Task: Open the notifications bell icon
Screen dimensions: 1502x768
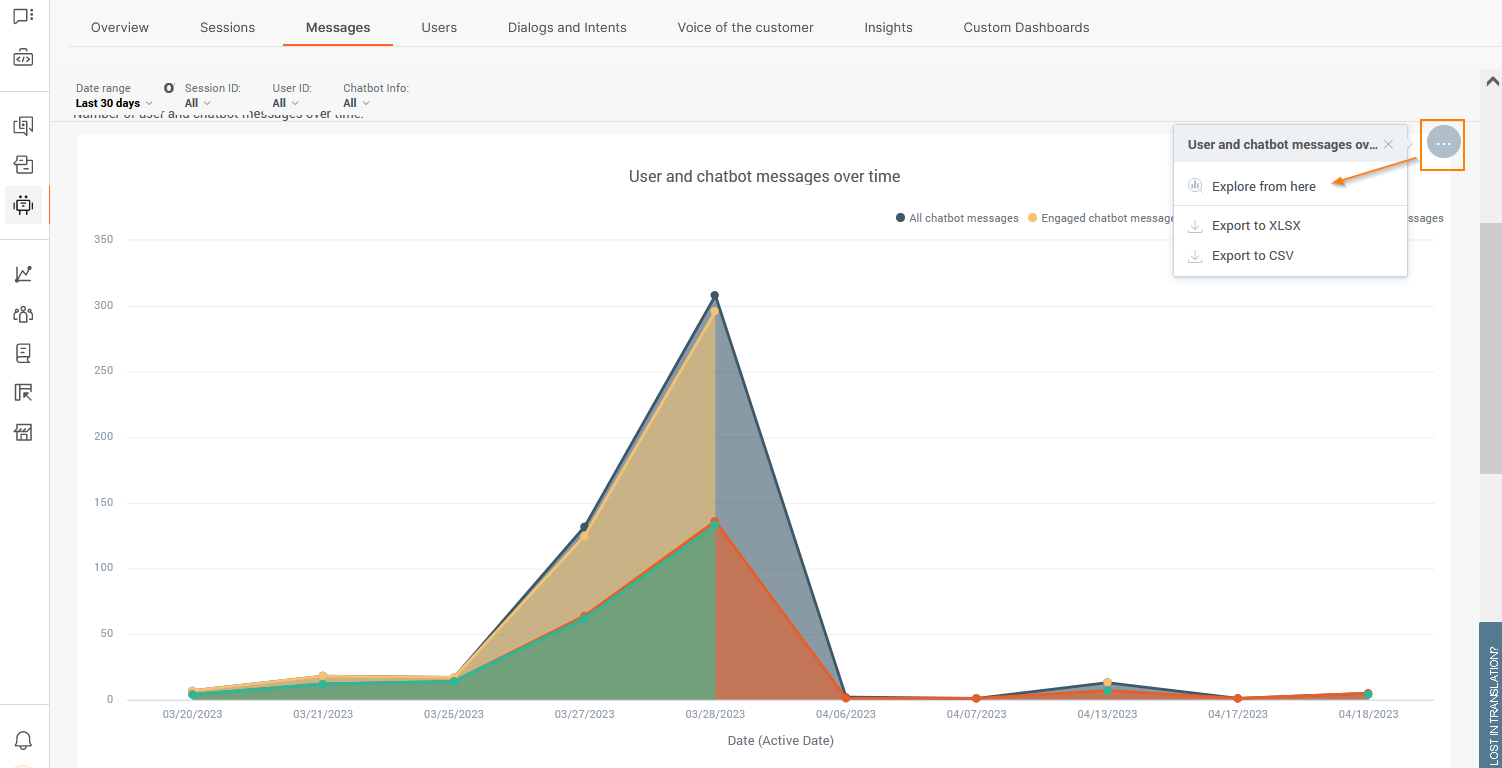Action: 23,738
